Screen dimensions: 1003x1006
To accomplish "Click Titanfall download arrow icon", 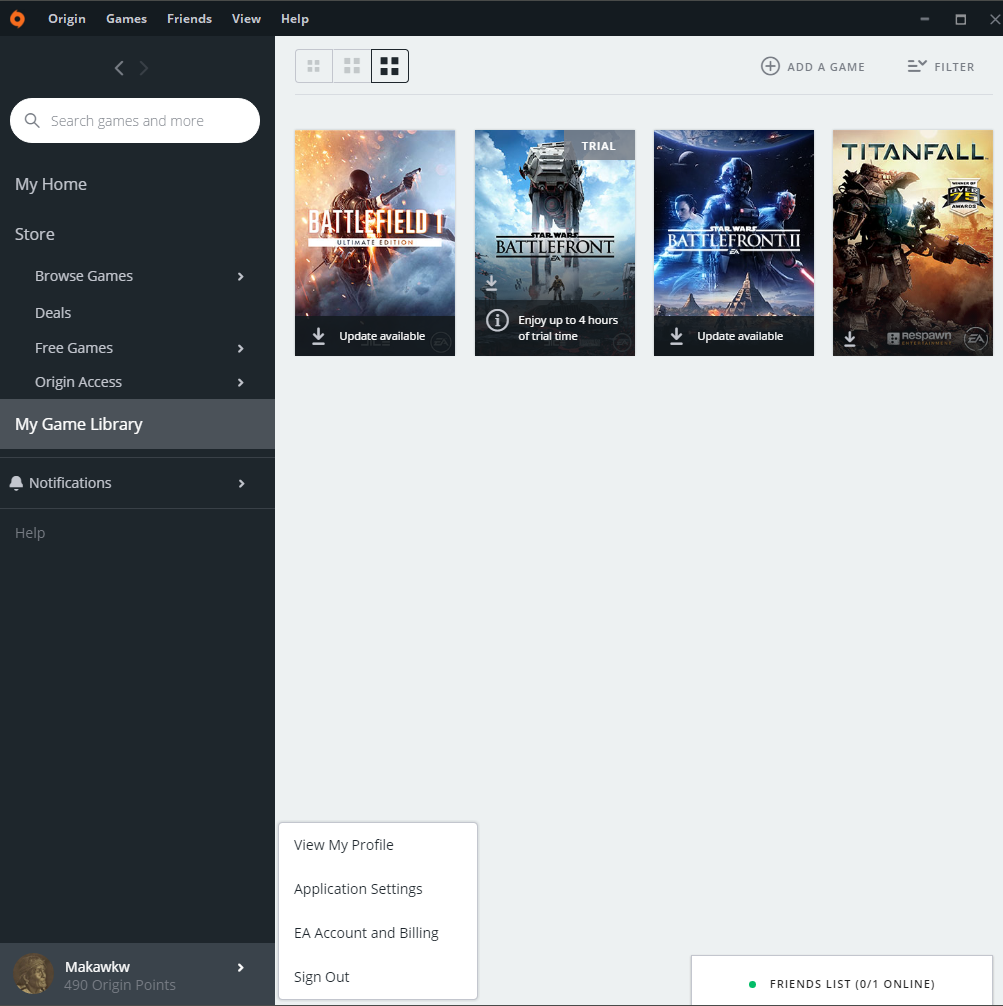I will pos(850,338).
